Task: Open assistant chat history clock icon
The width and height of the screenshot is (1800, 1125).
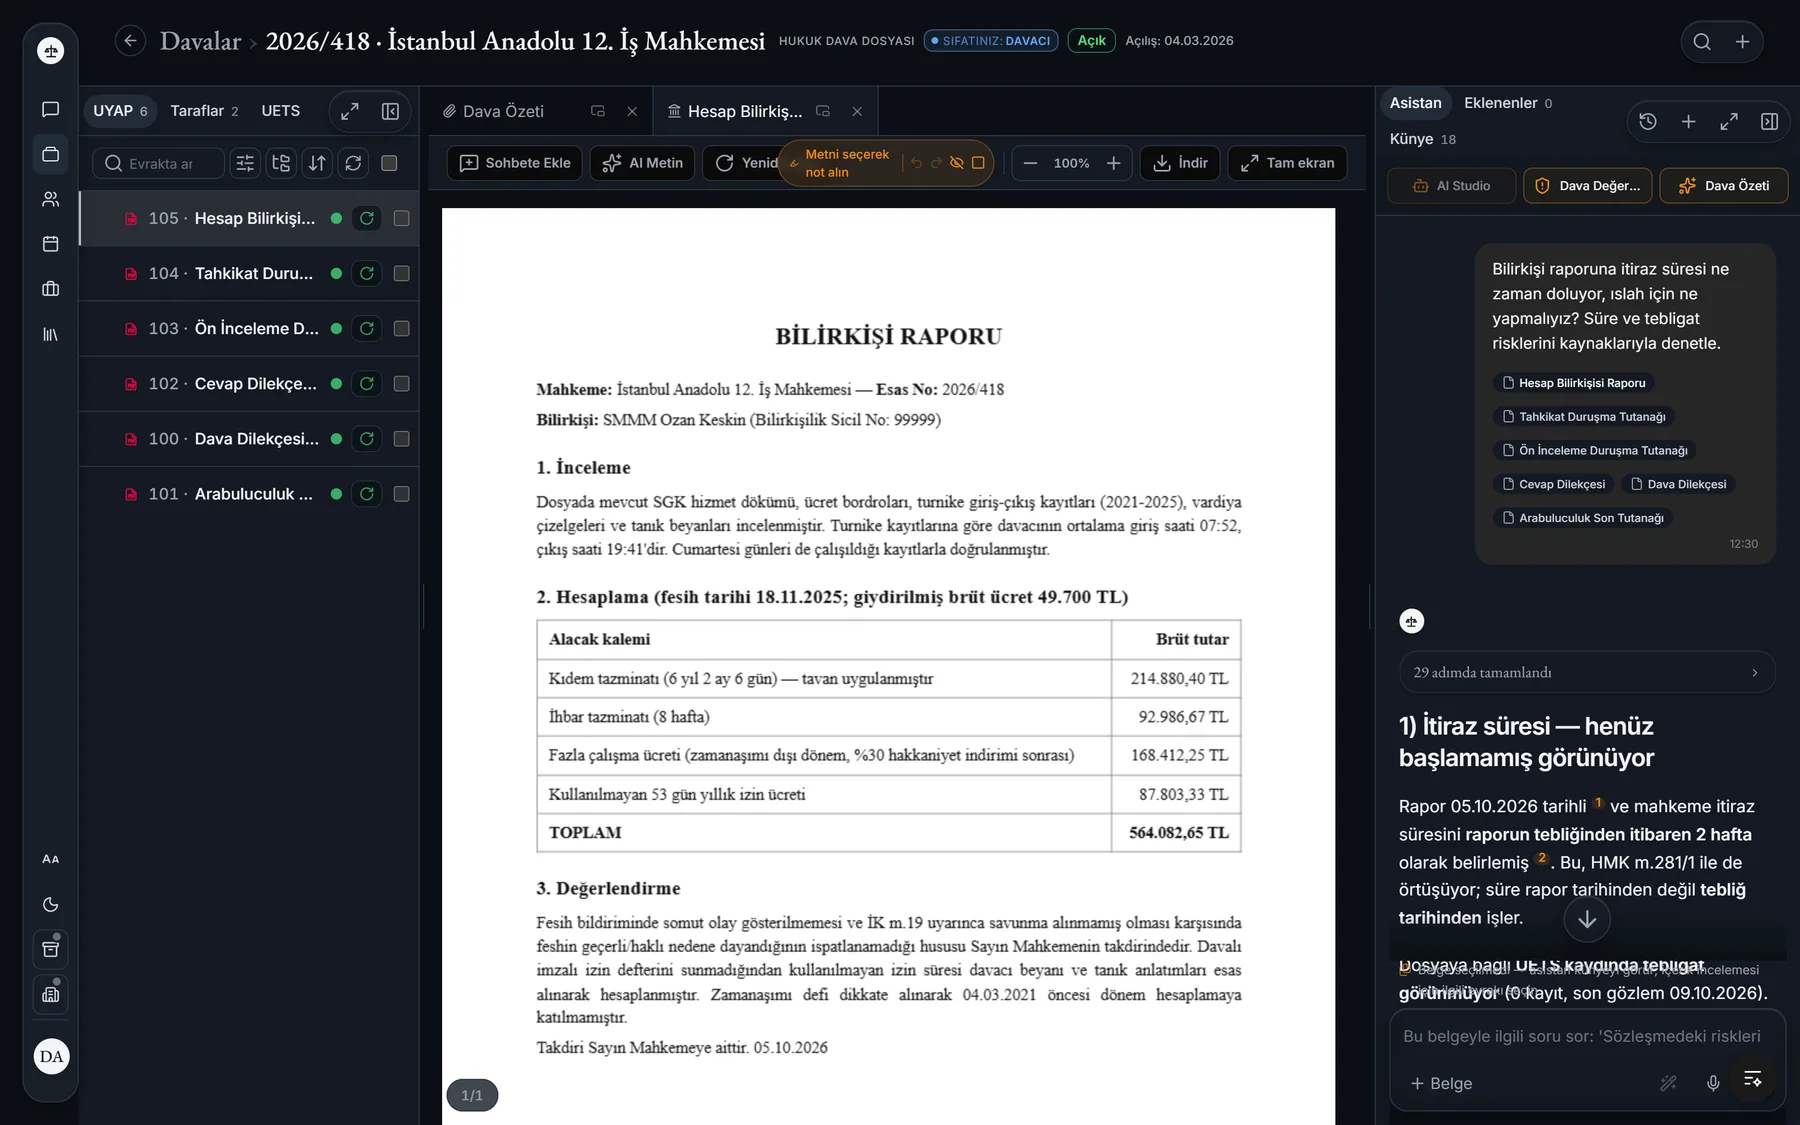Action: tap(1648, 121)
